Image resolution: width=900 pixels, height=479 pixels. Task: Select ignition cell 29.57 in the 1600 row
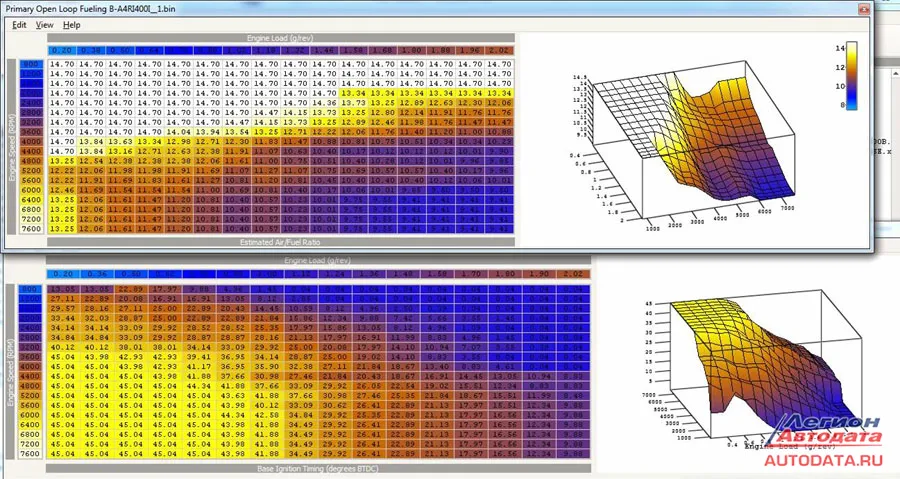63,308
